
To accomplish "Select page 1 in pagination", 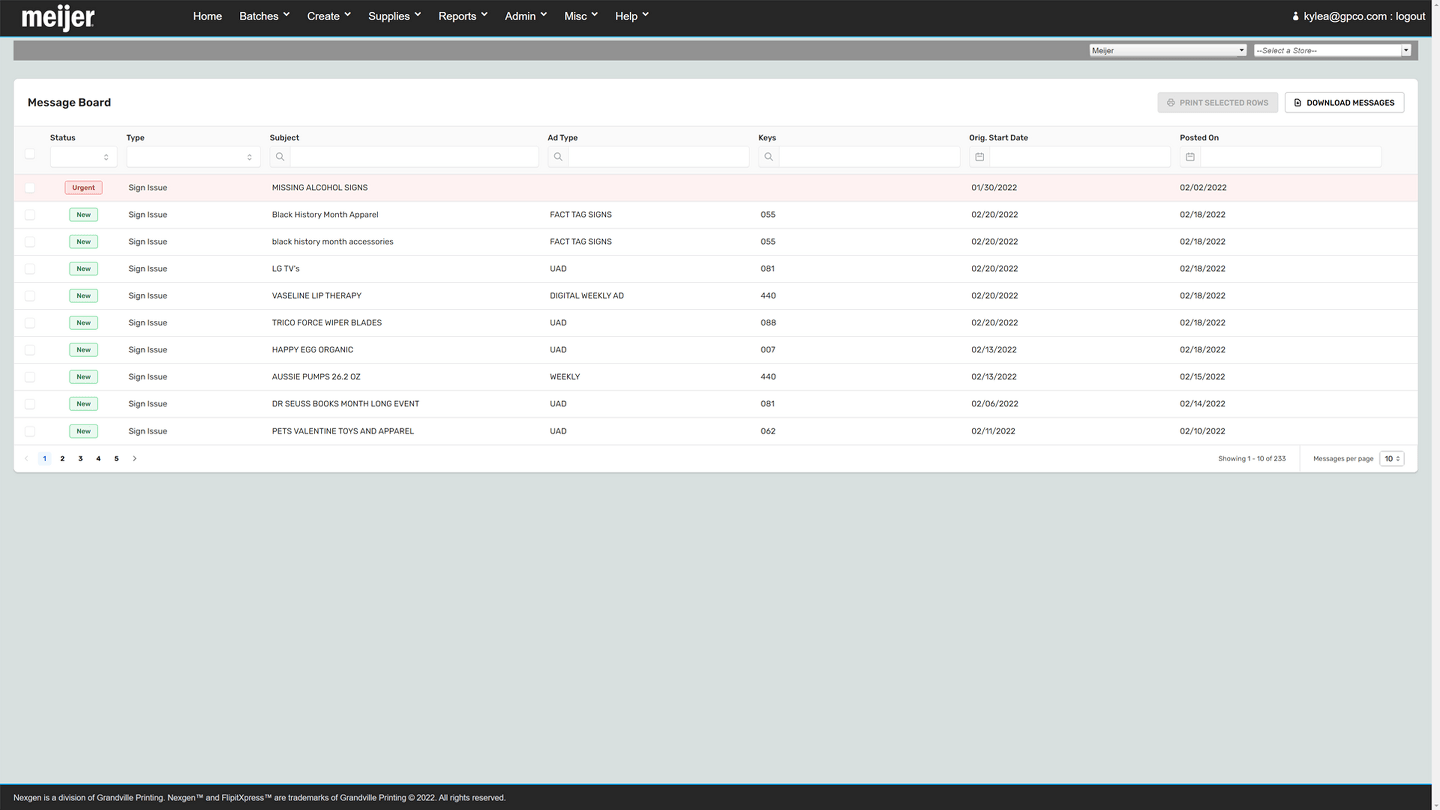I will (45, 459).
